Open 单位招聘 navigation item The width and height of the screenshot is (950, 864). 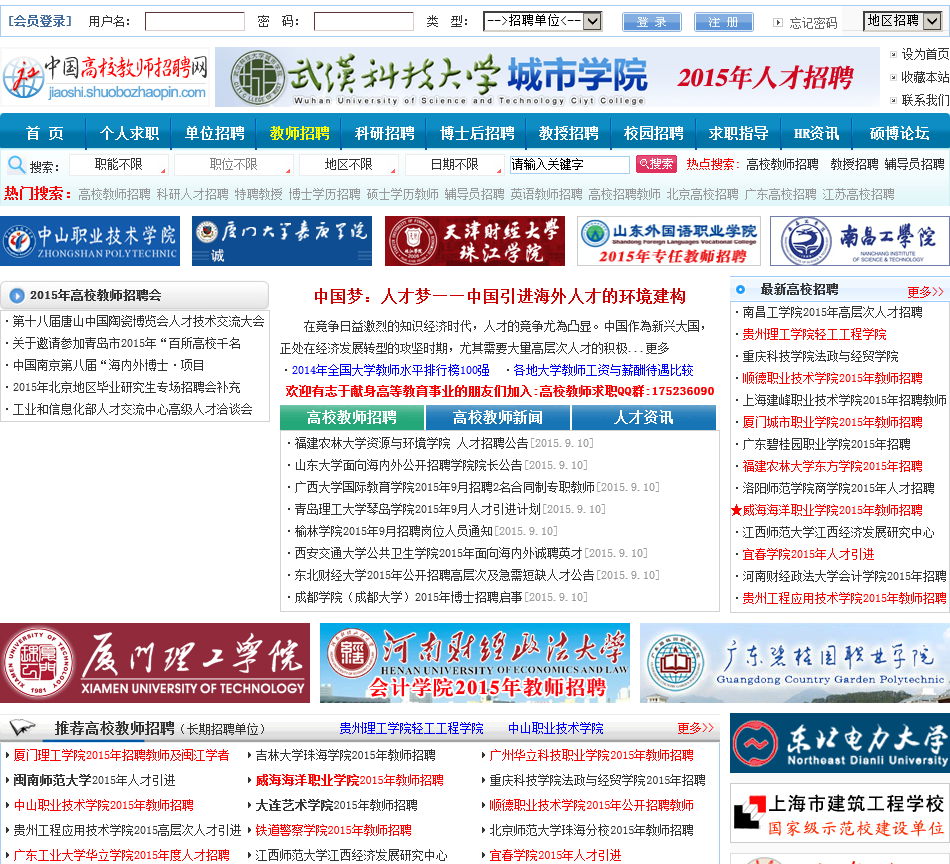[x=214, y=133]
